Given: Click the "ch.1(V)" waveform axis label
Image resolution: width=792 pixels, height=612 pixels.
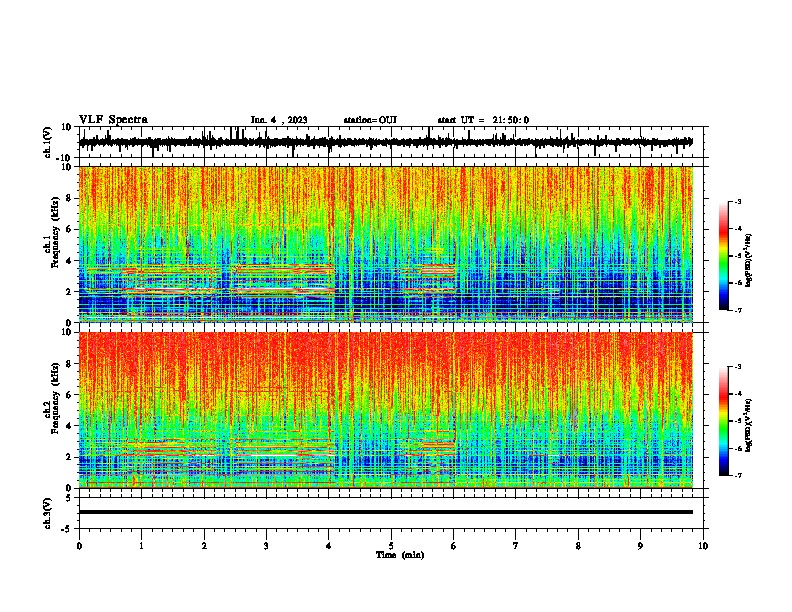Looking at the screenshot, I should point(48,142).
